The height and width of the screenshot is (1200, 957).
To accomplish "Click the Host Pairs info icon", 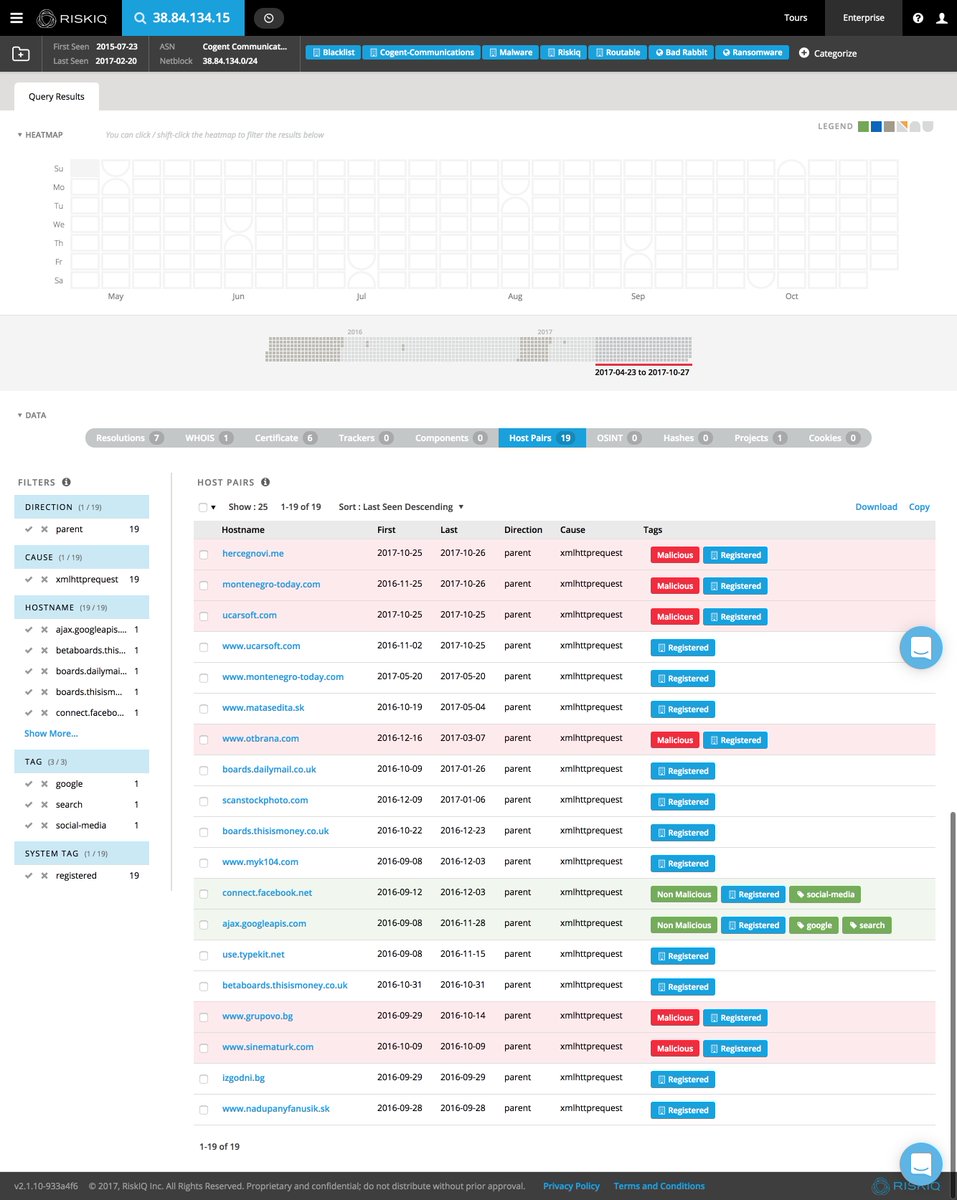I will point(266,482).
